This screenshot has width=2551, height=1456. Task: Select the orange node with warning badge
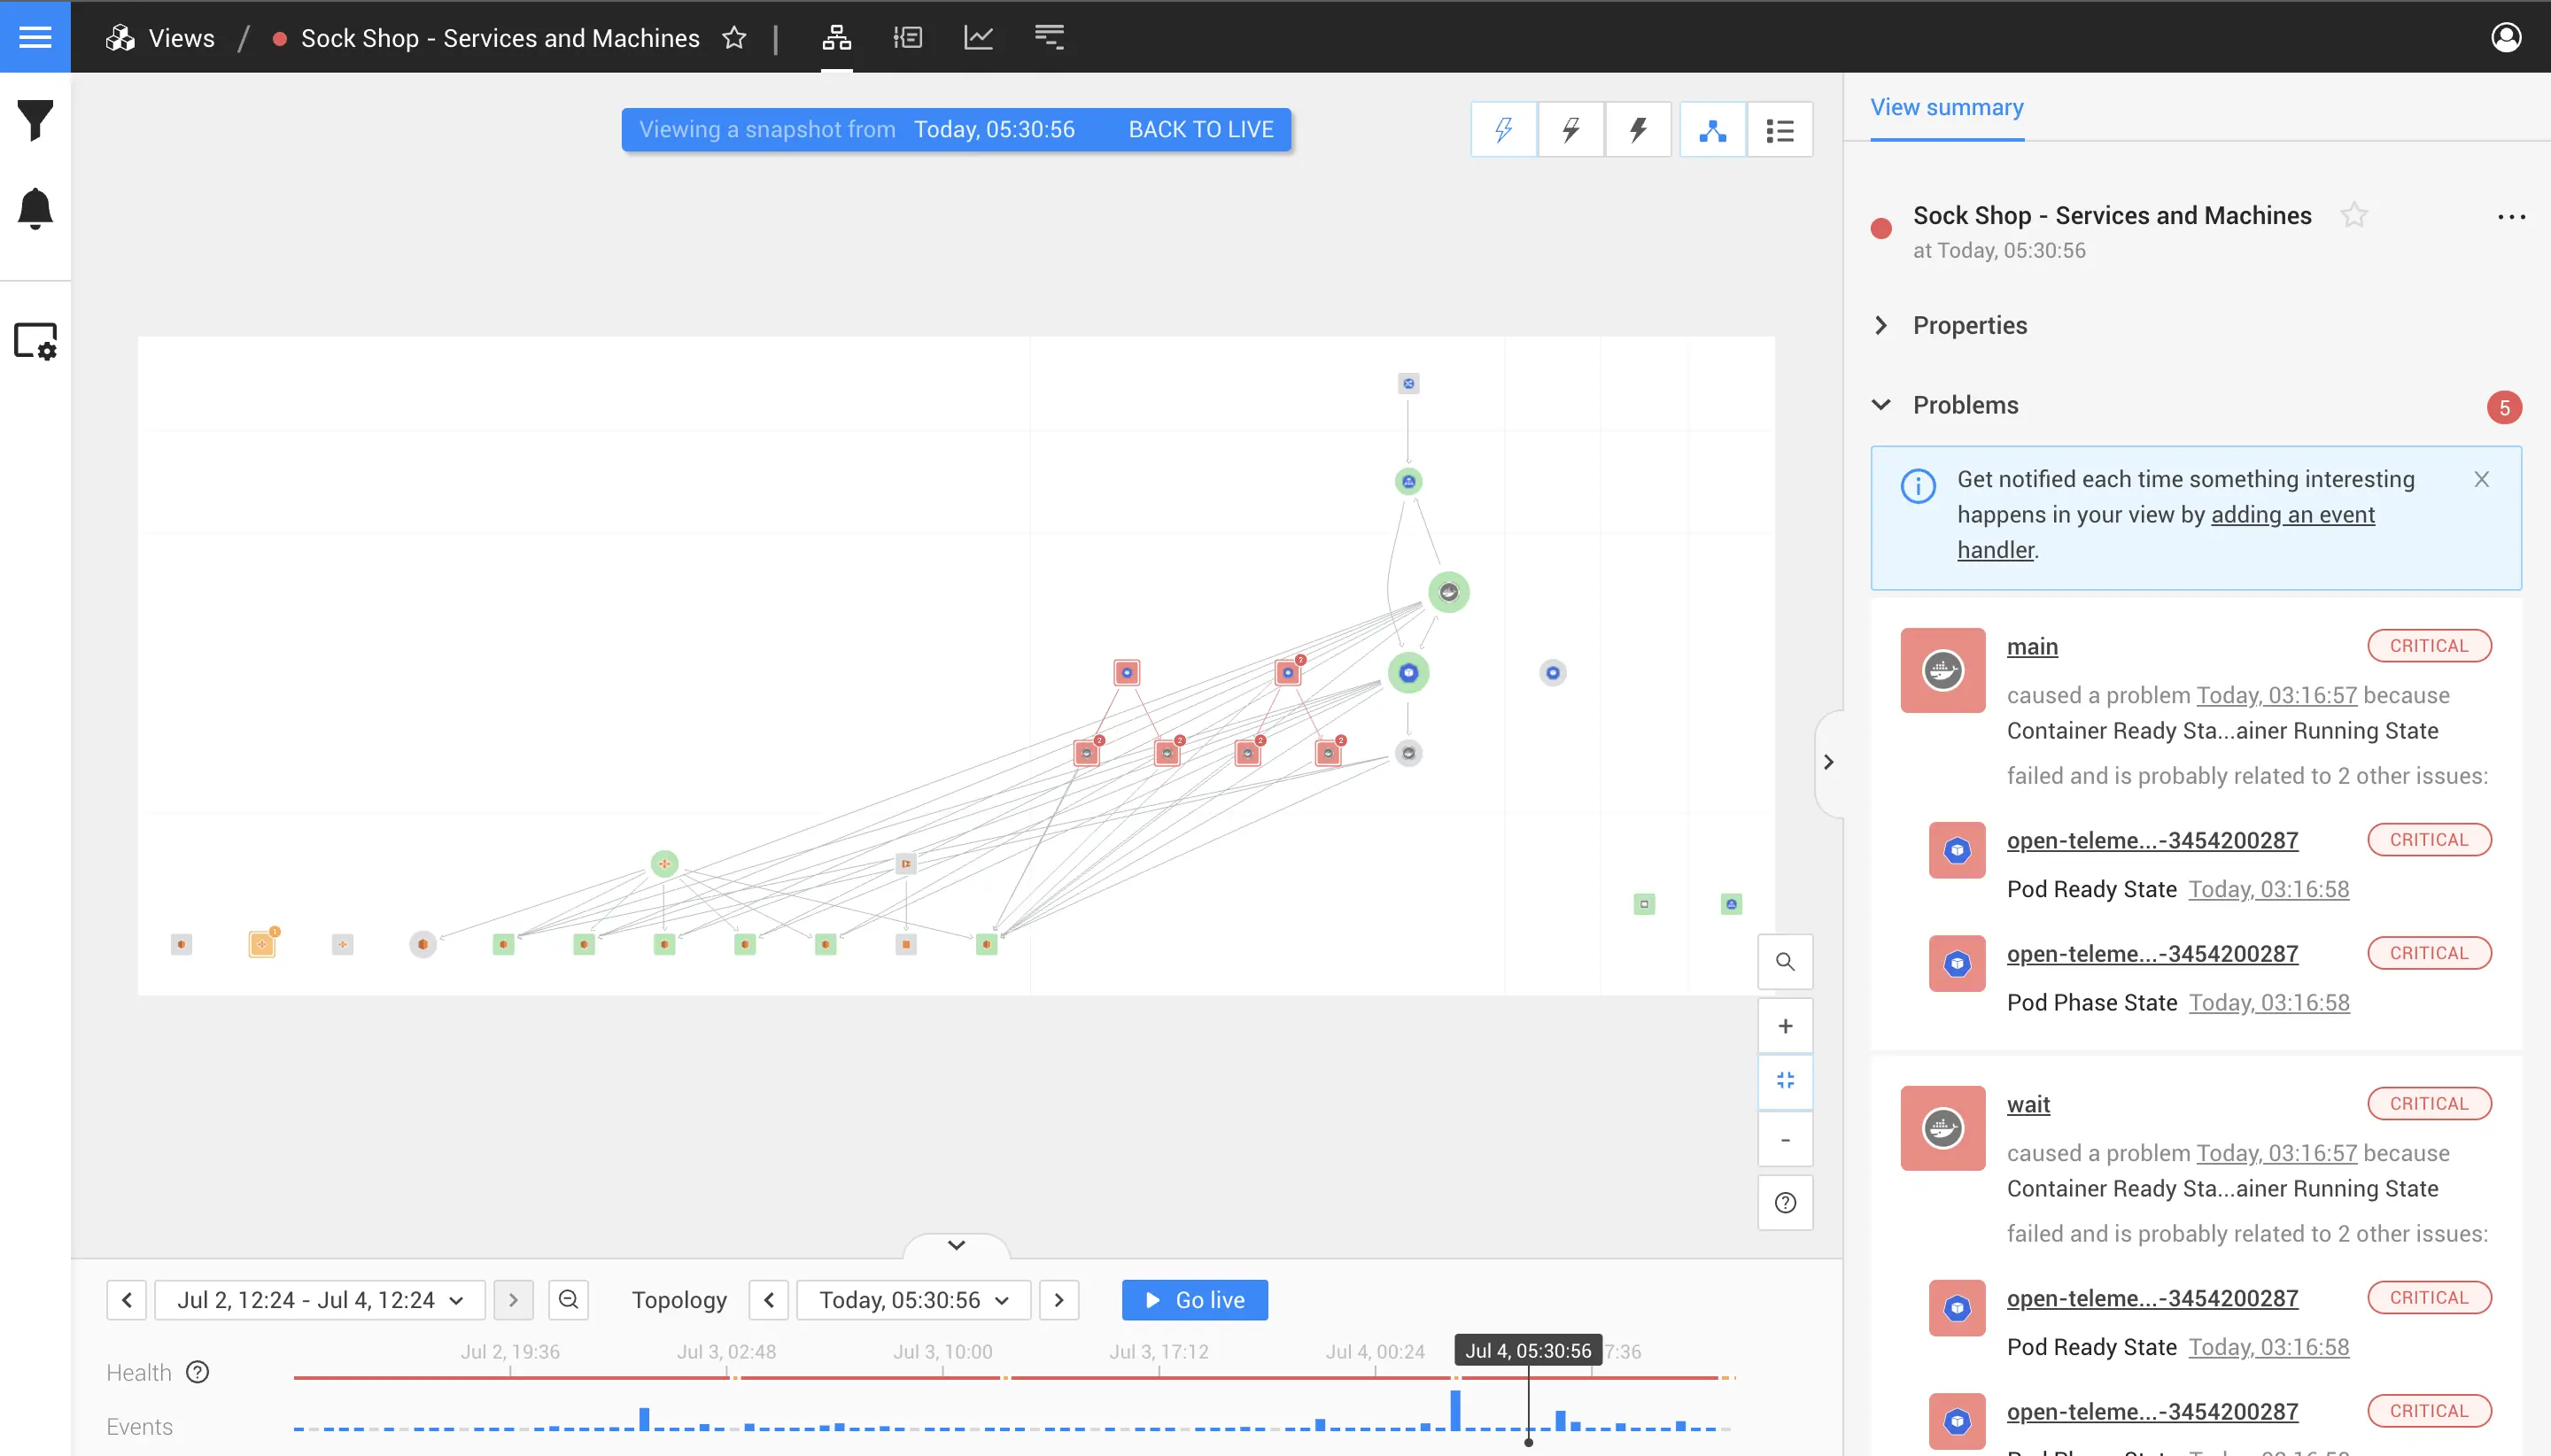coord(262,943)
